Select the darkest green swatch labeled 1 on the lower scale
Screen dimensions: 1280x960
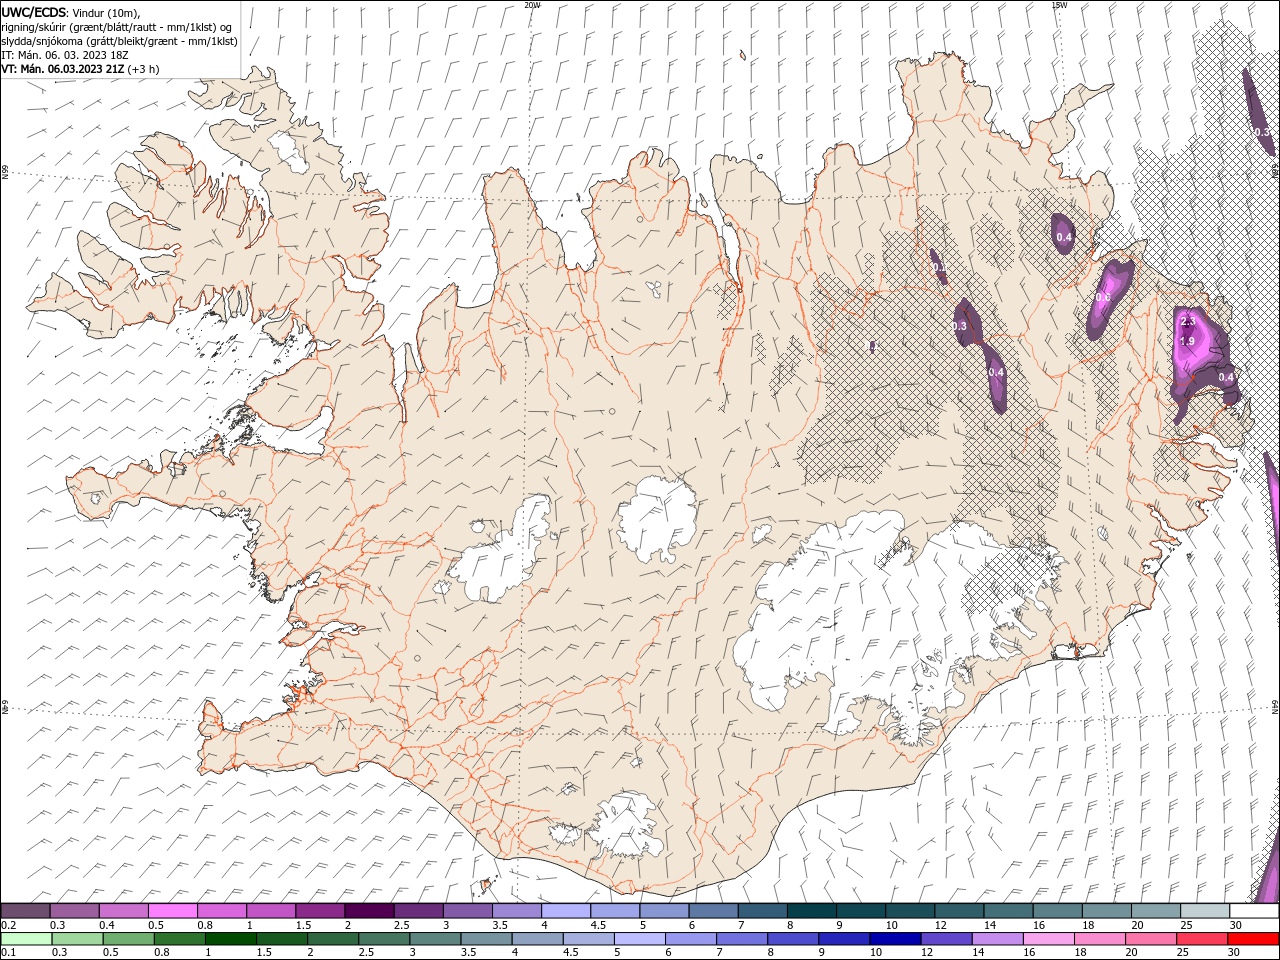tap(230, 939)
